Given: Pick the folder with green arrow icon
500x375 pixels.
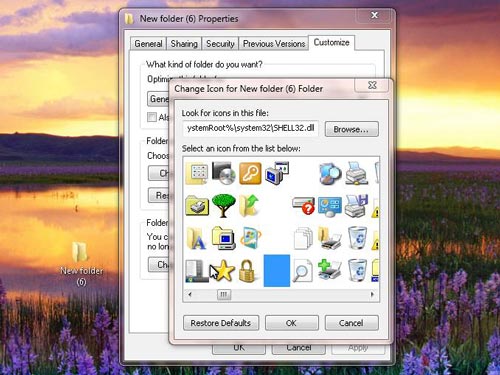Looking at the screenshot, I should point(249,206).
